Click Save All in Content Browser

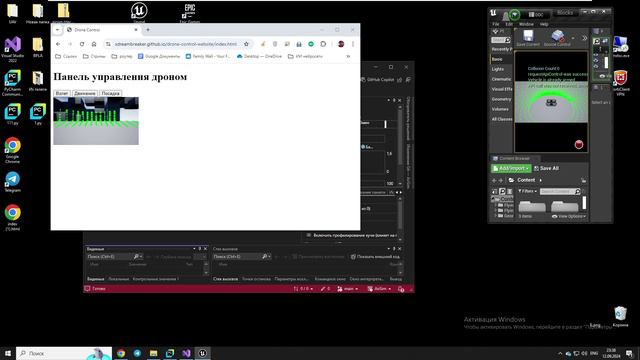[x=546, y=168]
